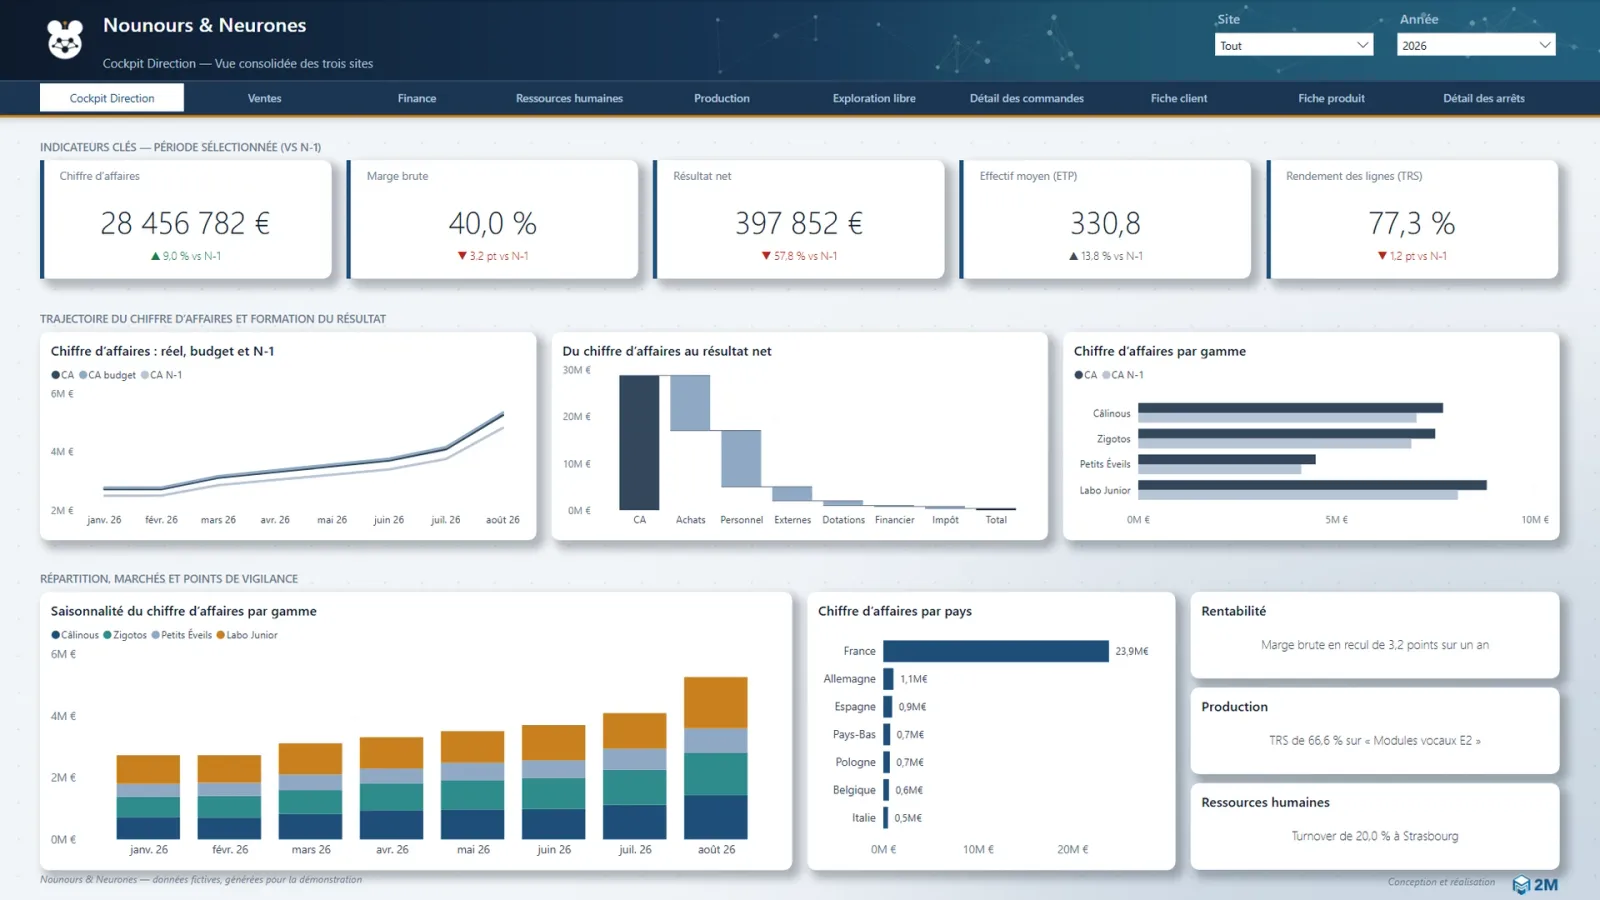1600x900 pixels.
Task: Open the Production vigilance card
Action: point(1374,730)
